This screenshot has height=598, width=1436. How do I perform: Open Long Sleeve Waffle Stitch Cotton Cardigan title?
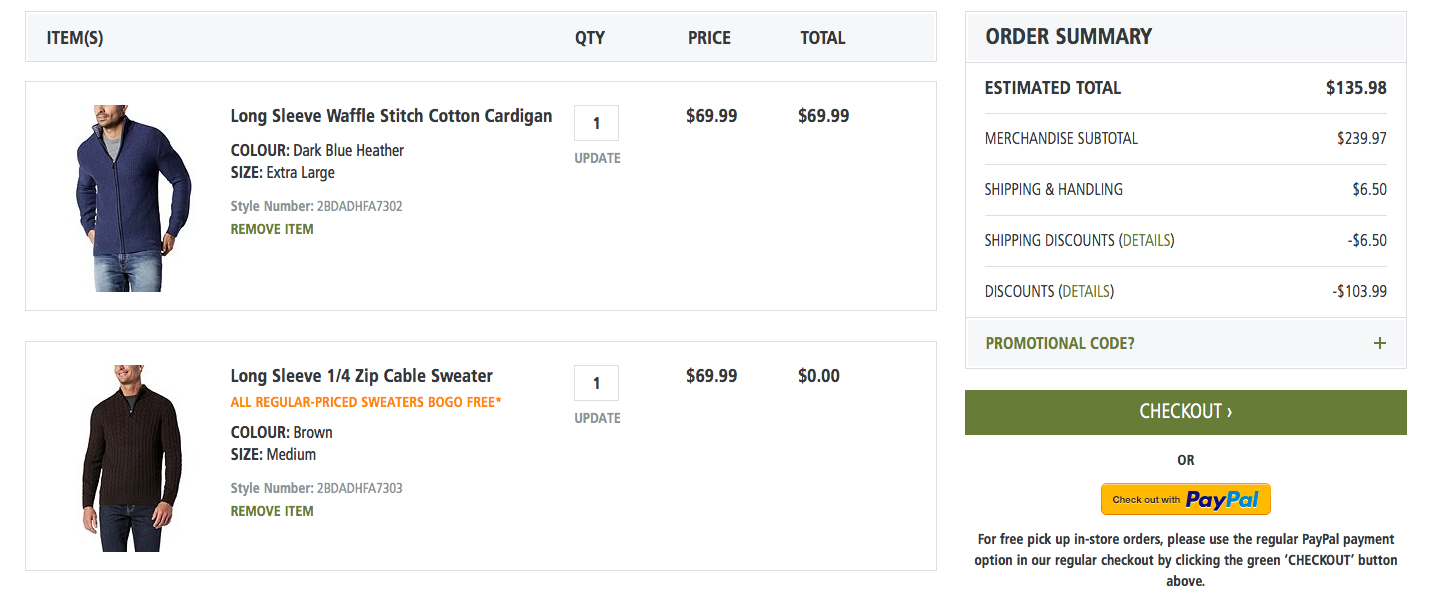click(x=391, y=116)
